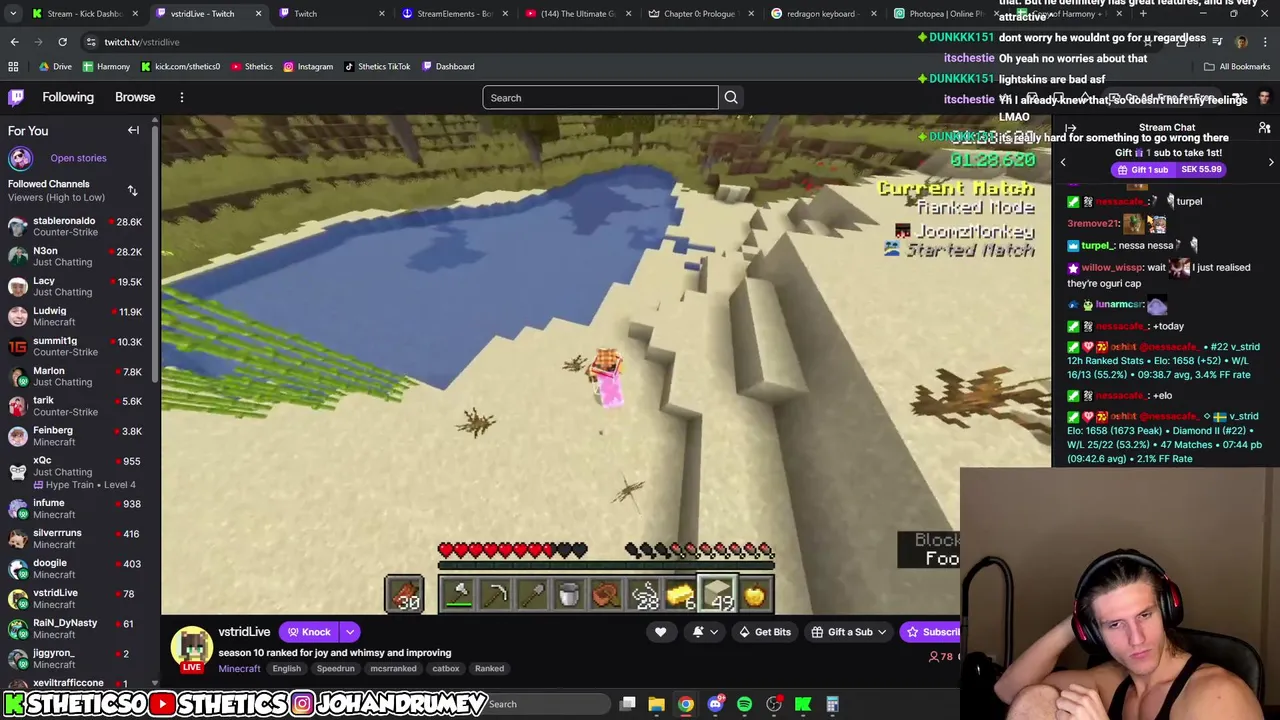Open Ludwig's Minecraft stream

76,316
